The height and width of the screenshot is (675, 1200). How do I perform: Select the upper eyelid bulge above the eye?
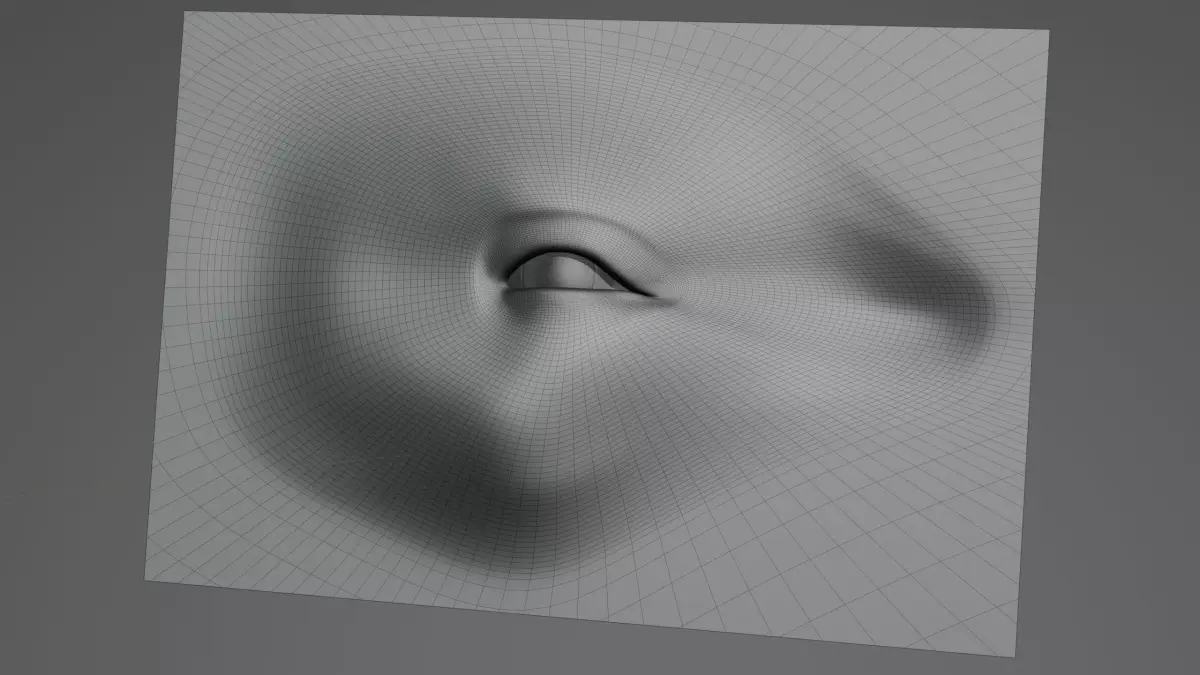click(x=565, y=230)
